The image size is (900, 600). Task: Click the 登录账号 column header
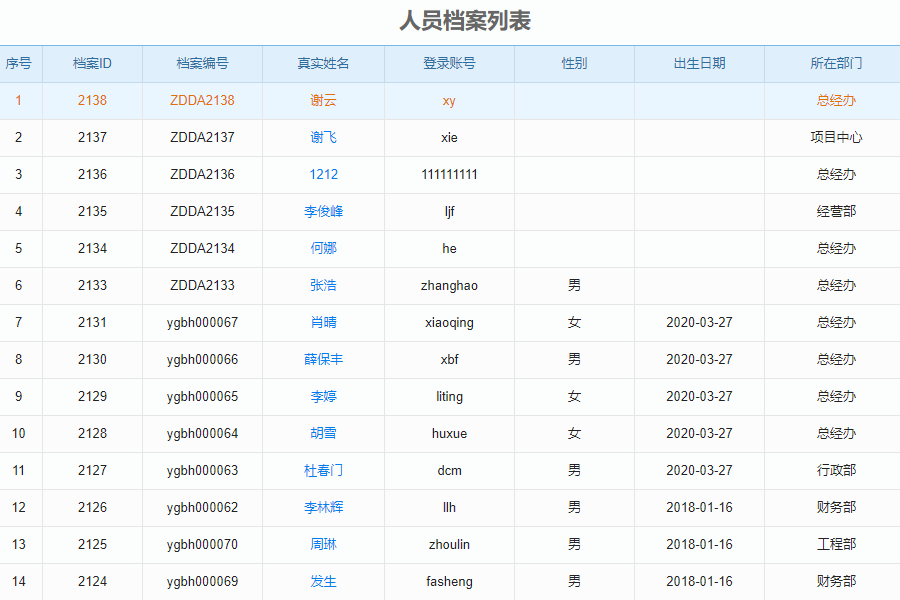[449, 63]
